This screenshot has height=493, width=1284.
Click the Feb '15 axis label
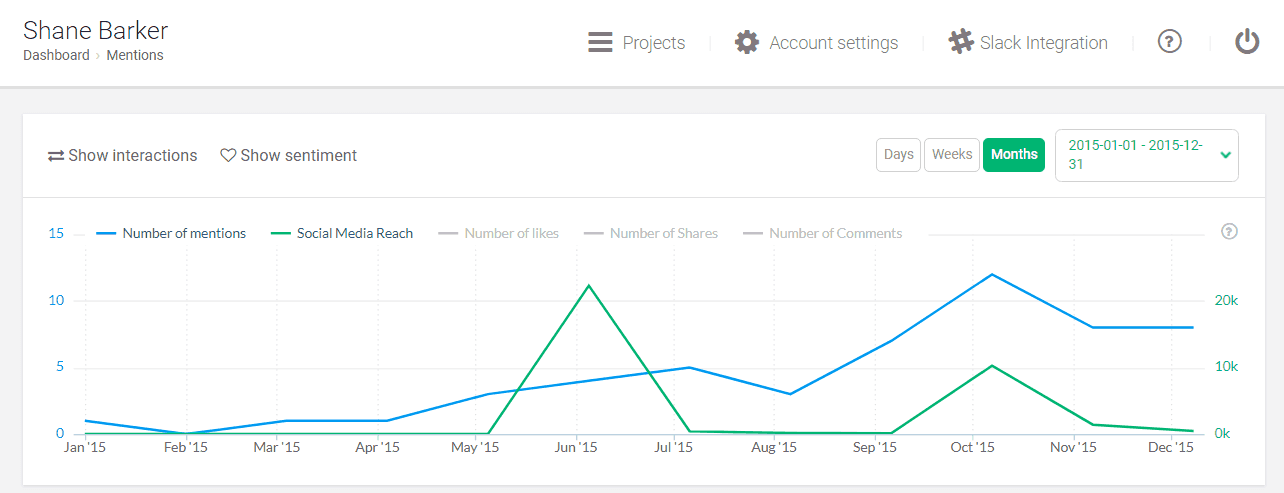[x=185, y=448]
